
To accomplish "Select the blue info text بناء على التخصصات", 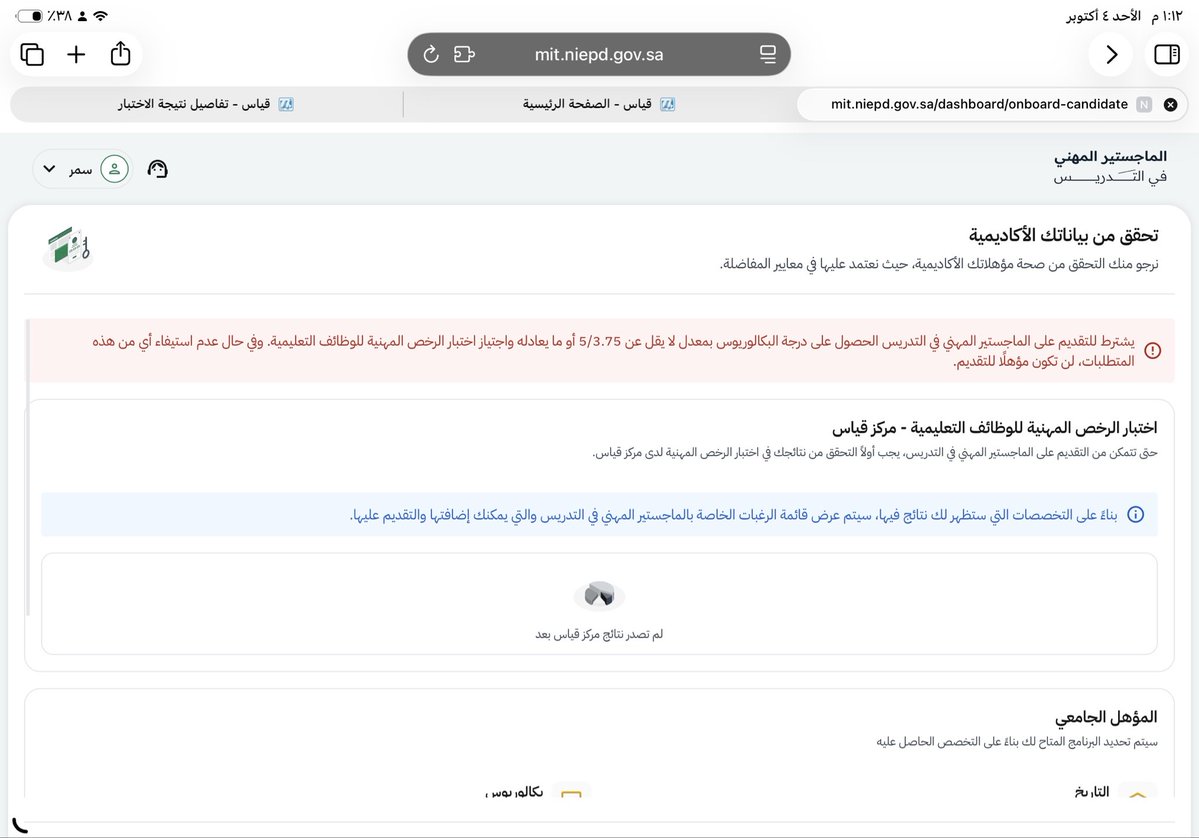I will click(734, 515).
